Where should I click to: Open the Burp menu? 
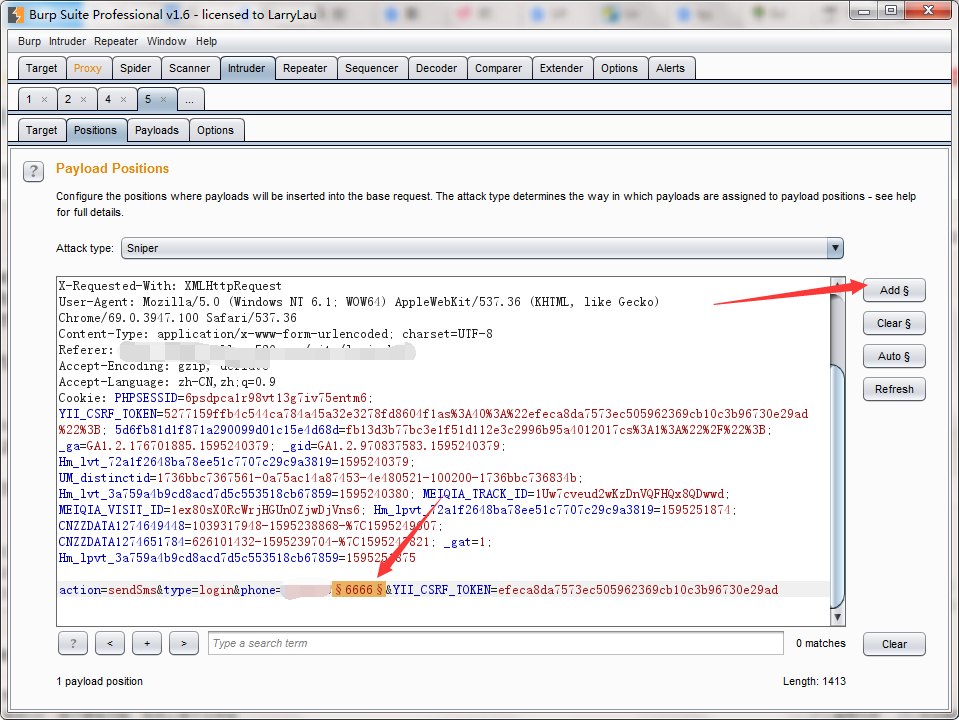29,41
